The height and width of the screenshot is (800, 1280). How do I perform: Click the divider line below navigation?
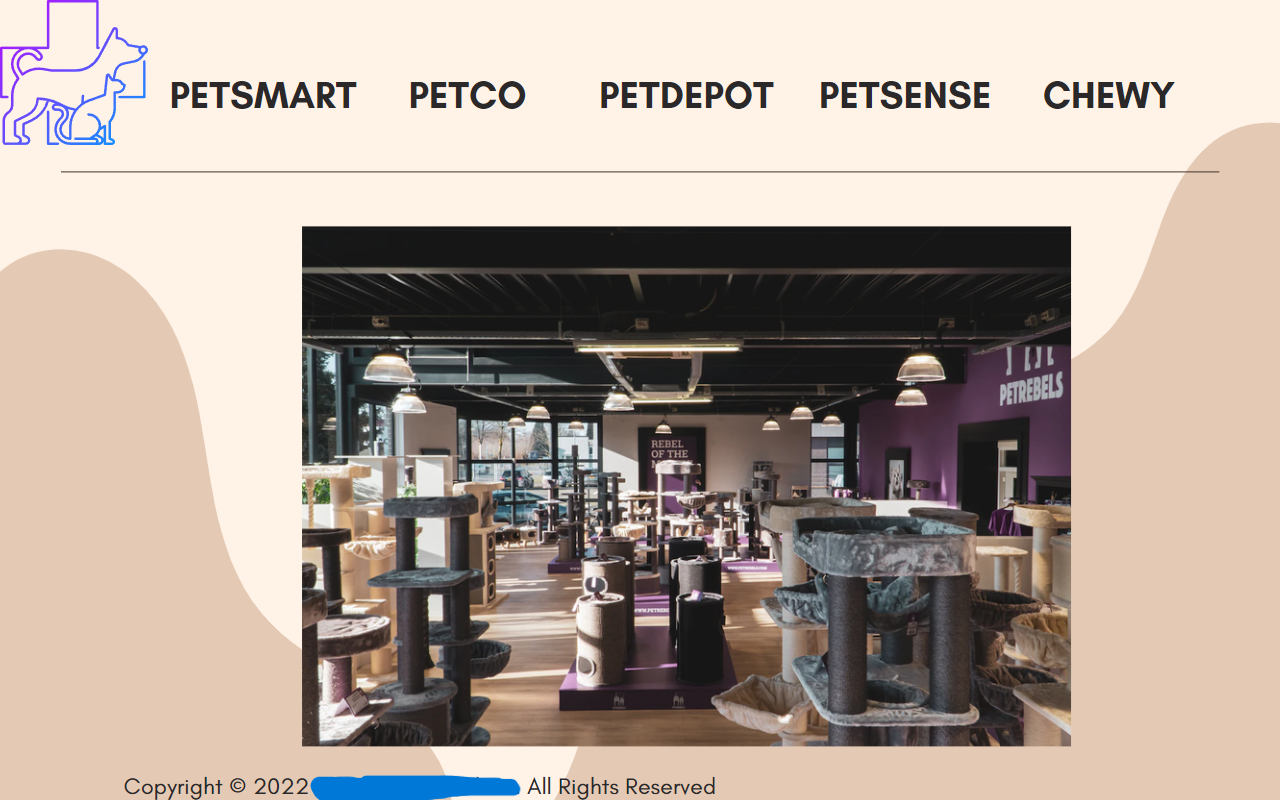(x=640, y=172)
